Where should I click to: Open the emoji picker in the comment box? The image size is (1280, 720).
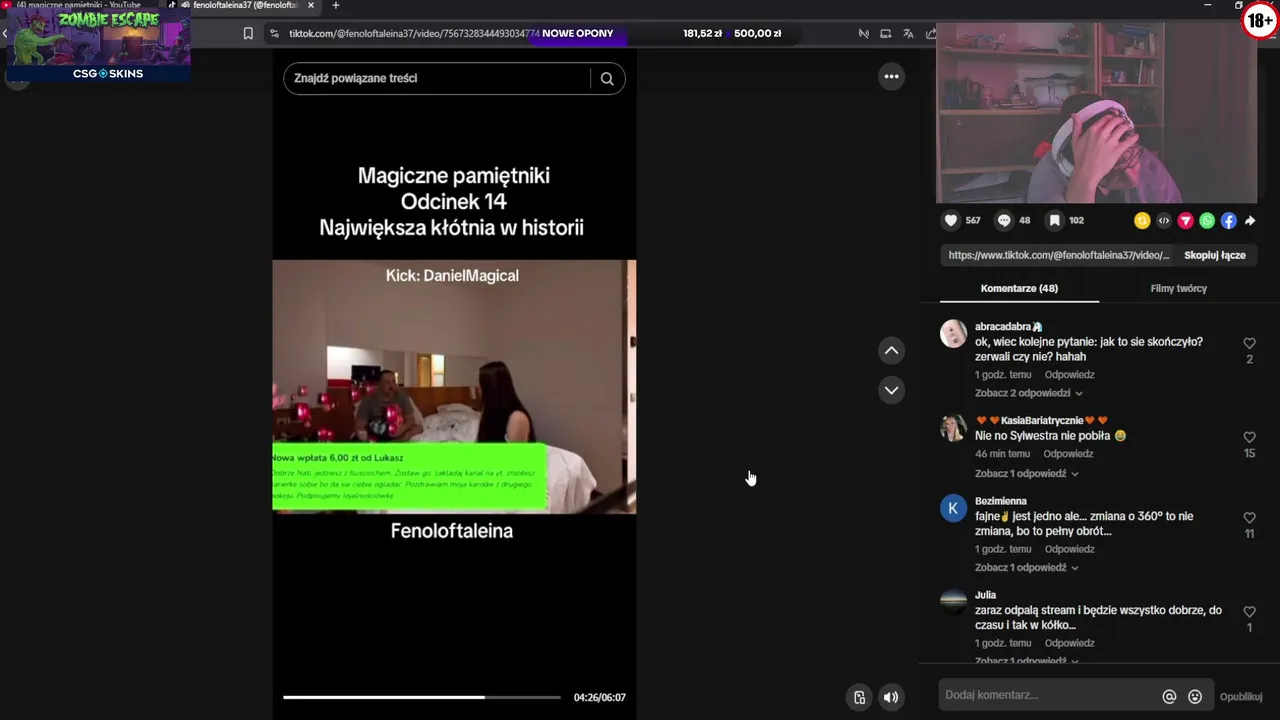[1195, 696]
